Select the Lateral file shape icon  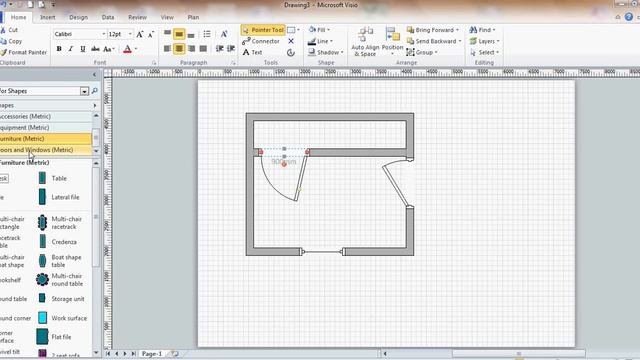pyautogui.click(x=42, y=197)
